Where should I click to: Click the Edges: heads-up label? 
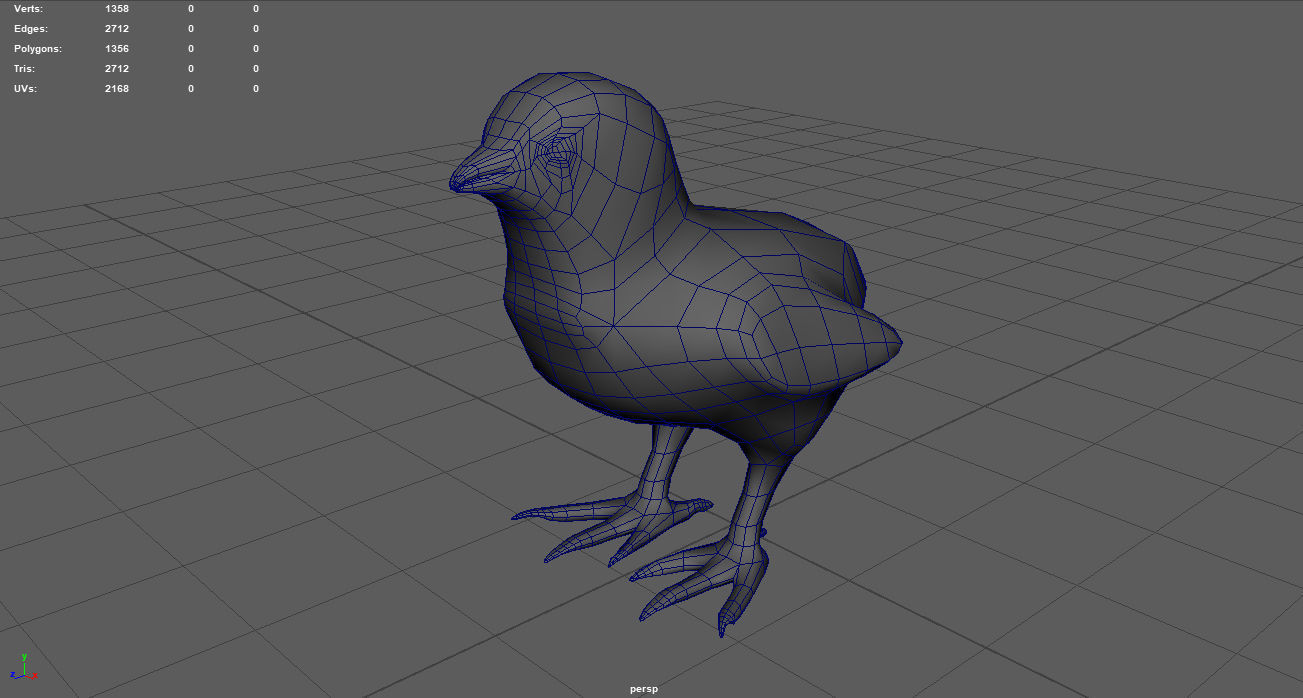click(x=30, y=28)
